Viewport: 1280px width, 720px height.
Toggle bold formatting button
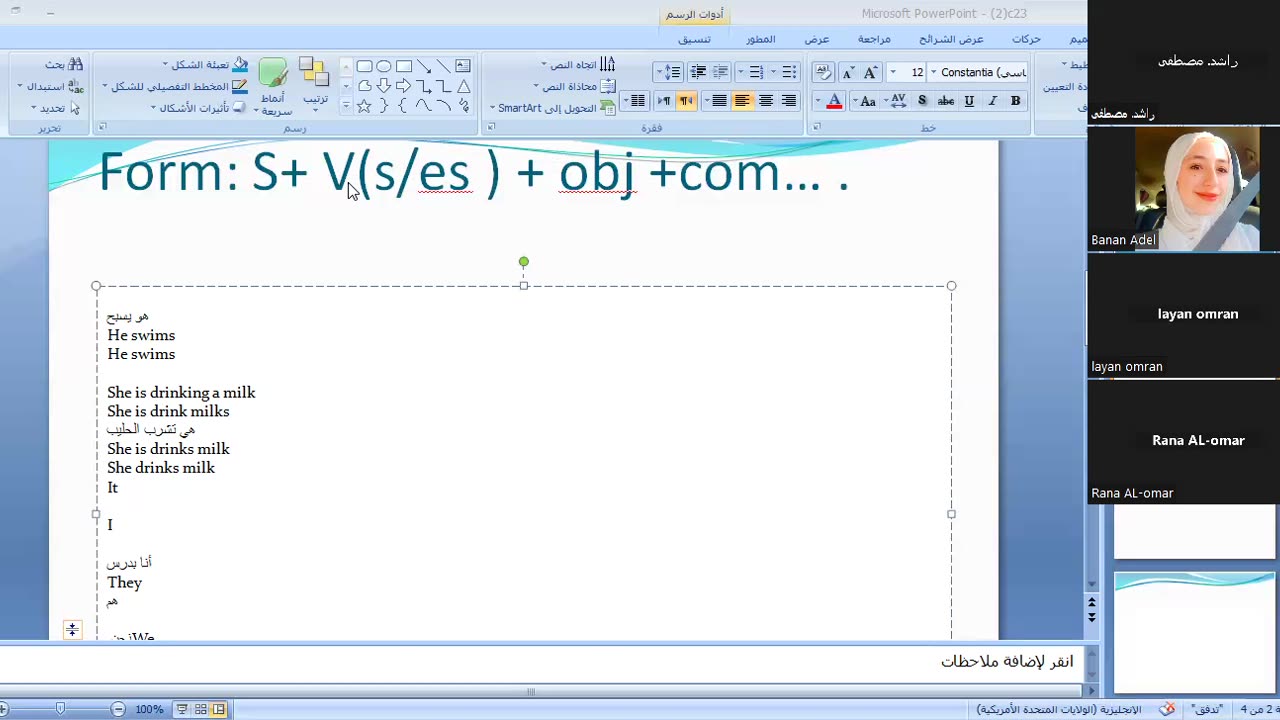tap(1016, 101)
